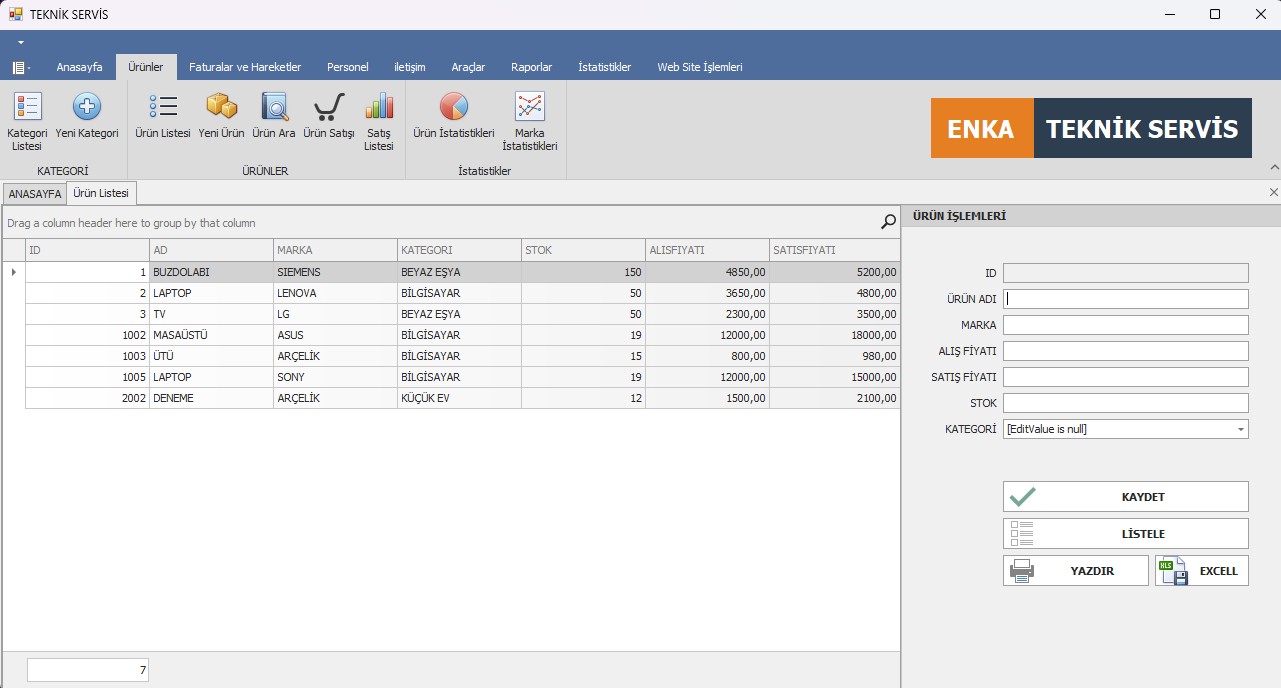Screen dimensions: 1281x688
Task: Open Marka İstatistikleri line chart
Action: point(529,108)
